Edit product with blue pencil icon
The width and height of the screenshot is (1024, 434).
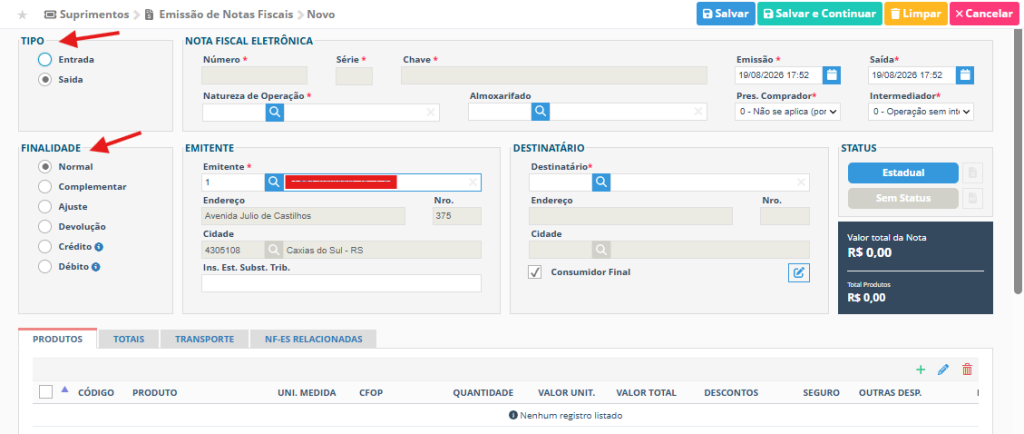coord(943,370)
